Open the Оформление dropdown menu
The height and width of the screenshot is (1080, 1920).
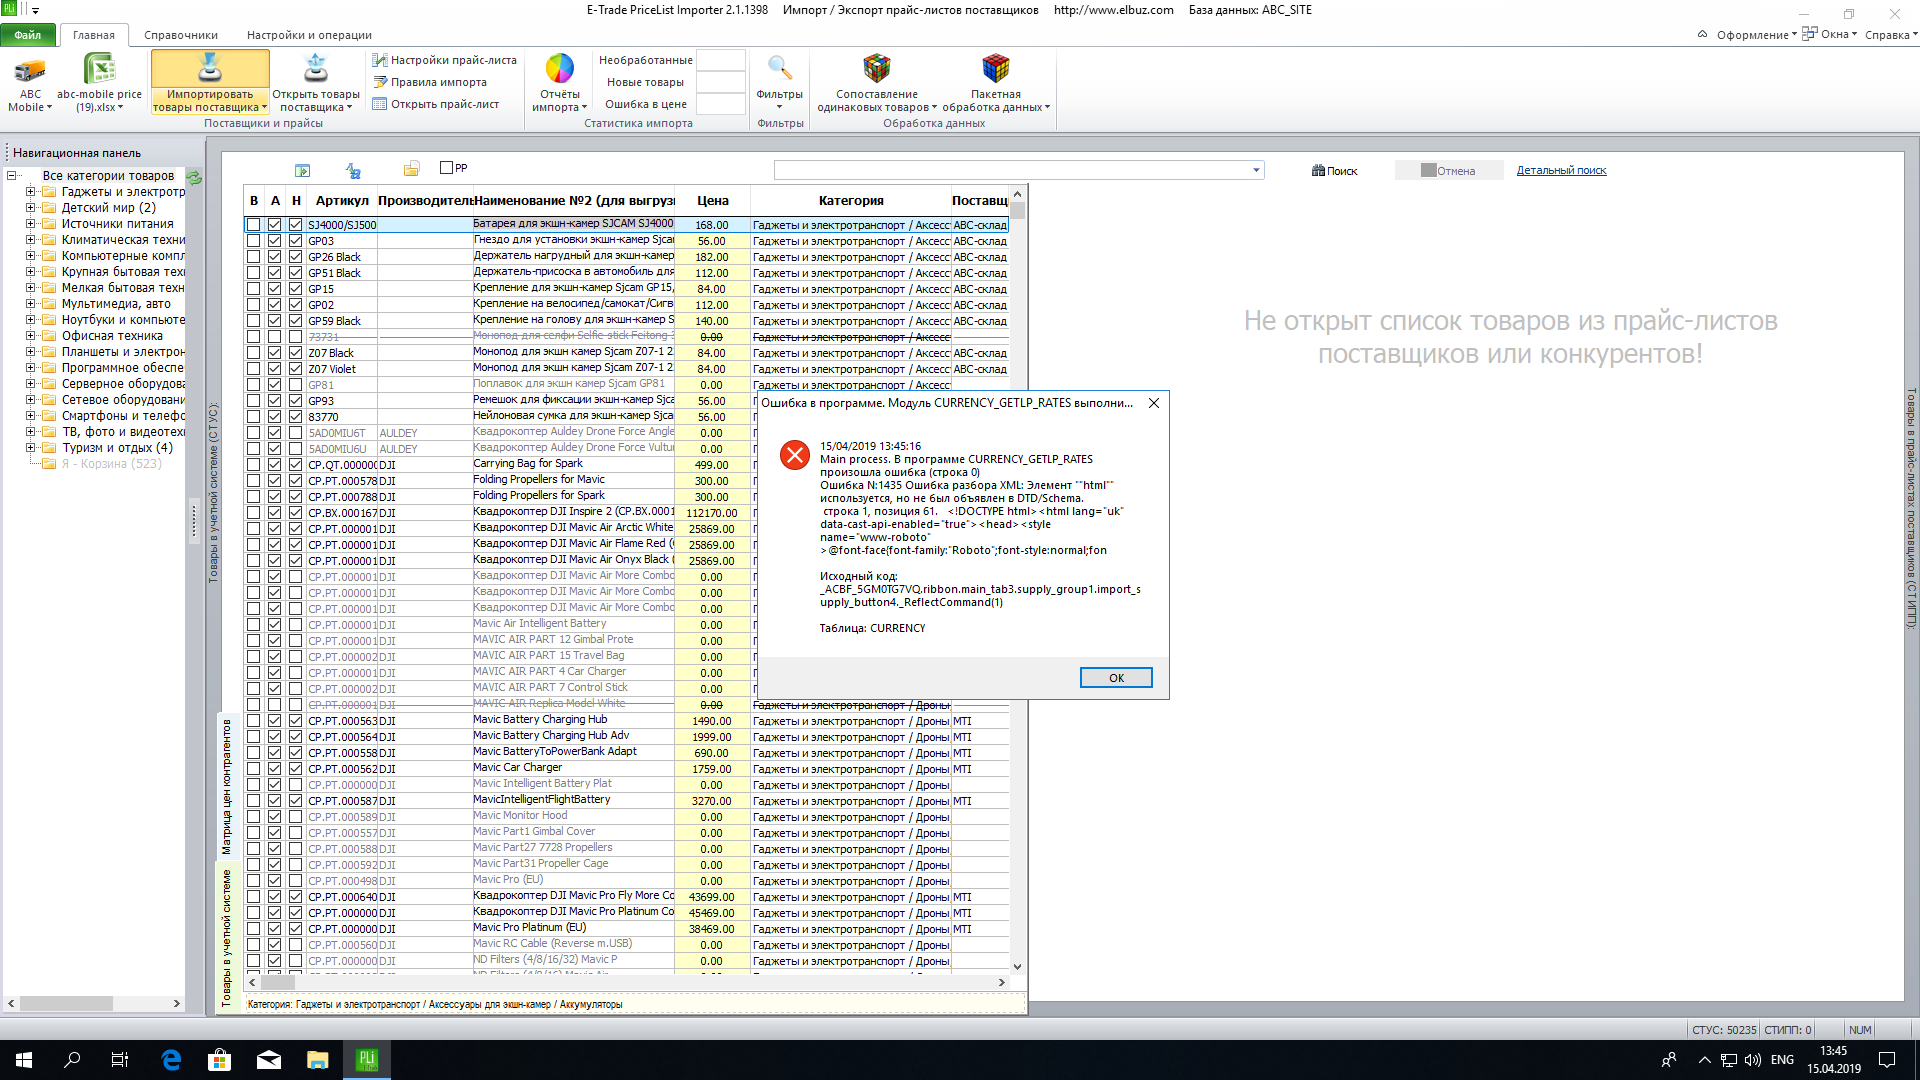coord(1756,35)
